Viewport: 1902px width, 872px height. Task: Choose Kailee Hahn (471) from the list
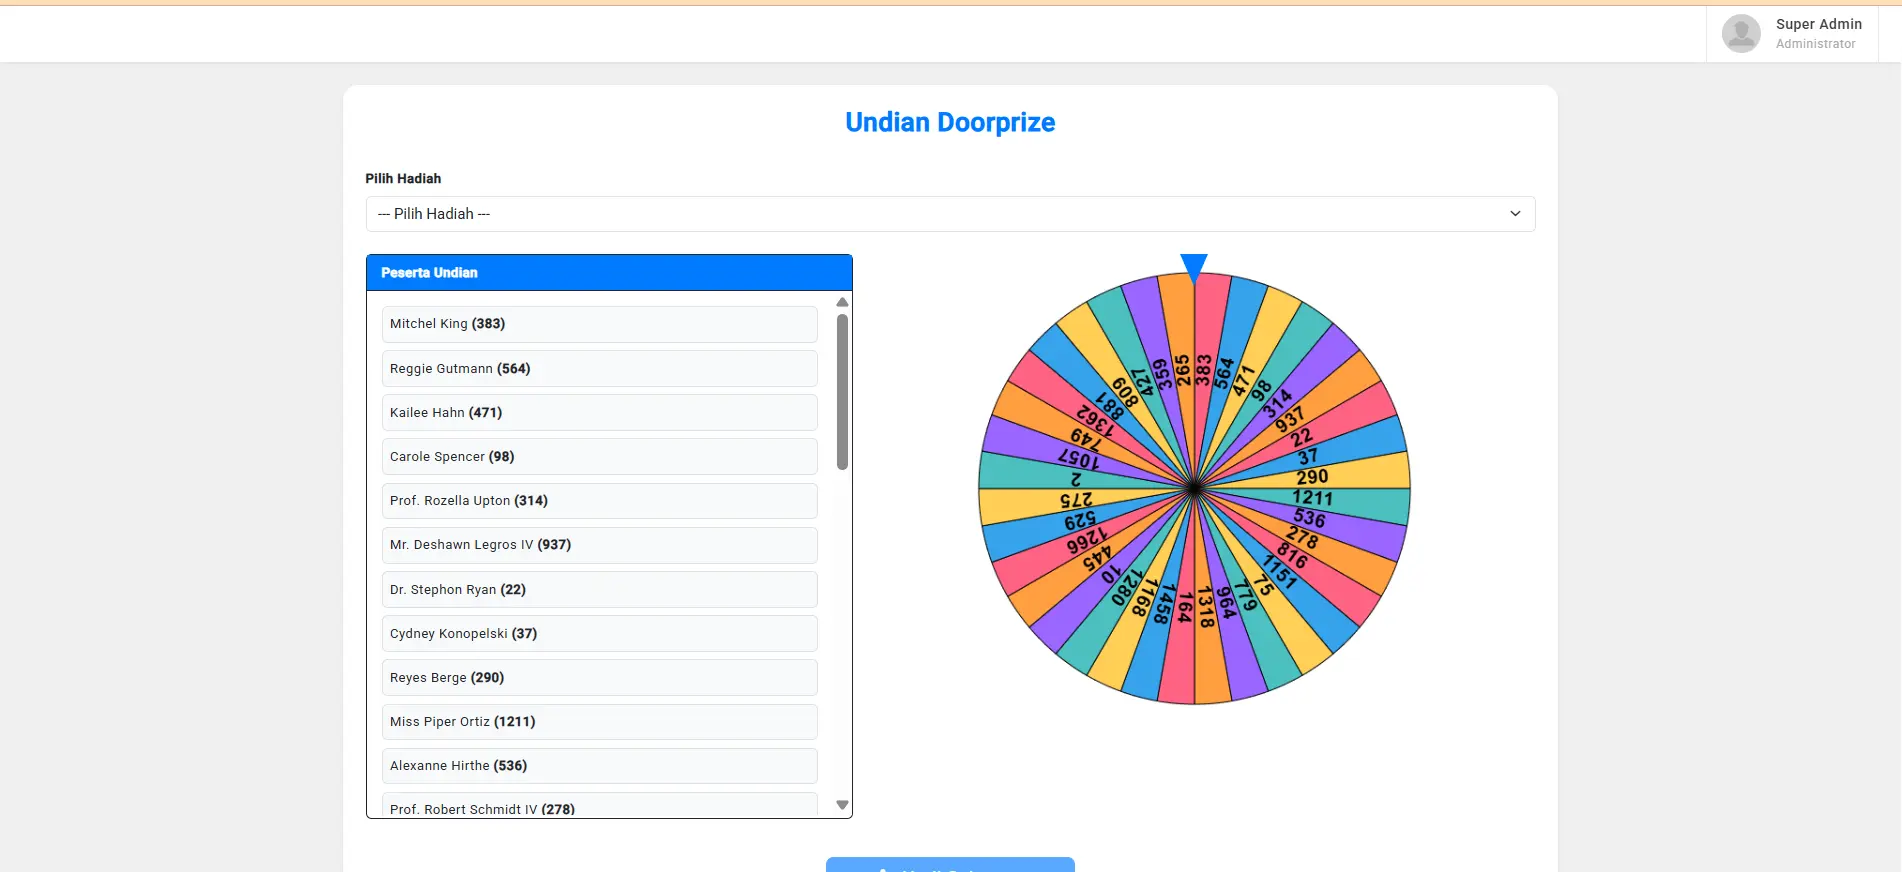pos(599,413)
